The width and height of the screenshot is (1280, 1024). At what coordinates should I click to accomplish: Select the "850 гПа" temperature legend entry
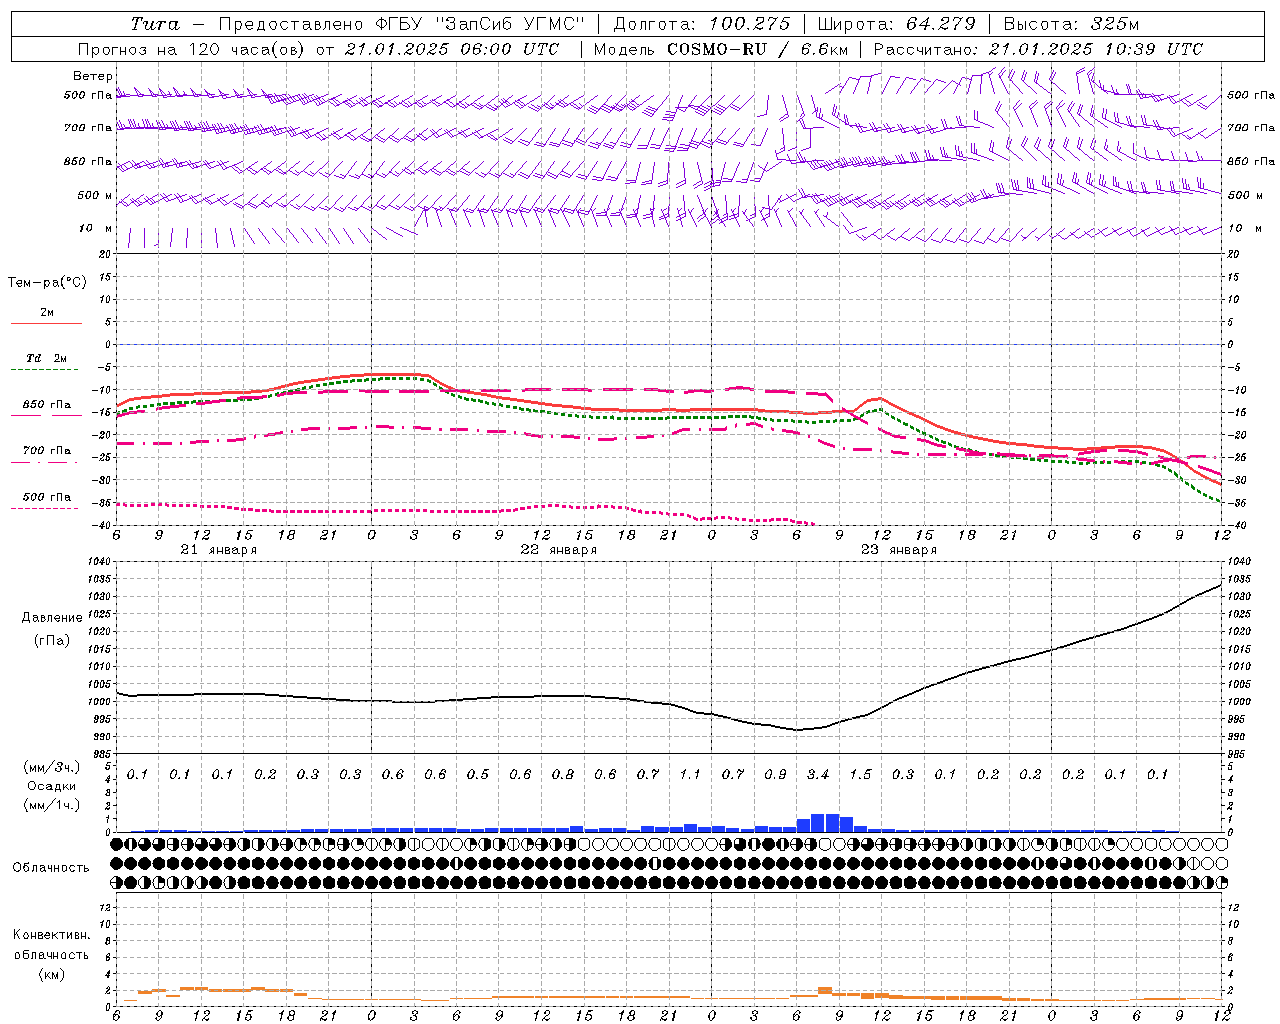47,404
